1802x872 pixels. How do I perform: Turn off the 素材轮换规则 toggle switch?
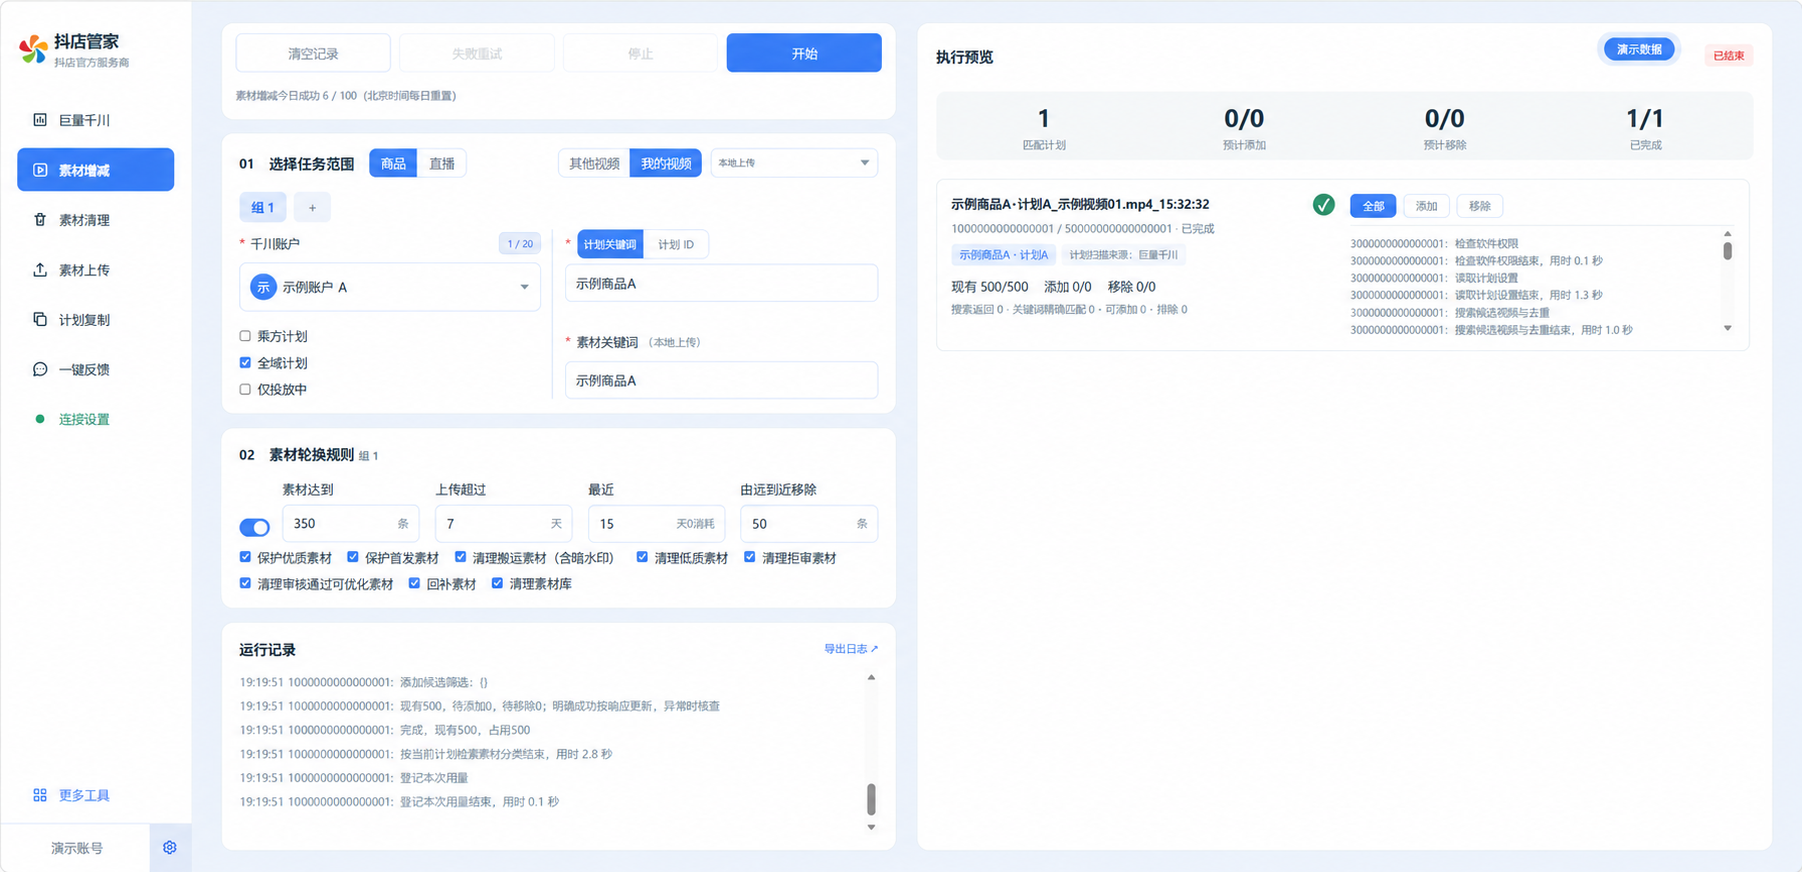pyautogui.click(x=255, y=527)
